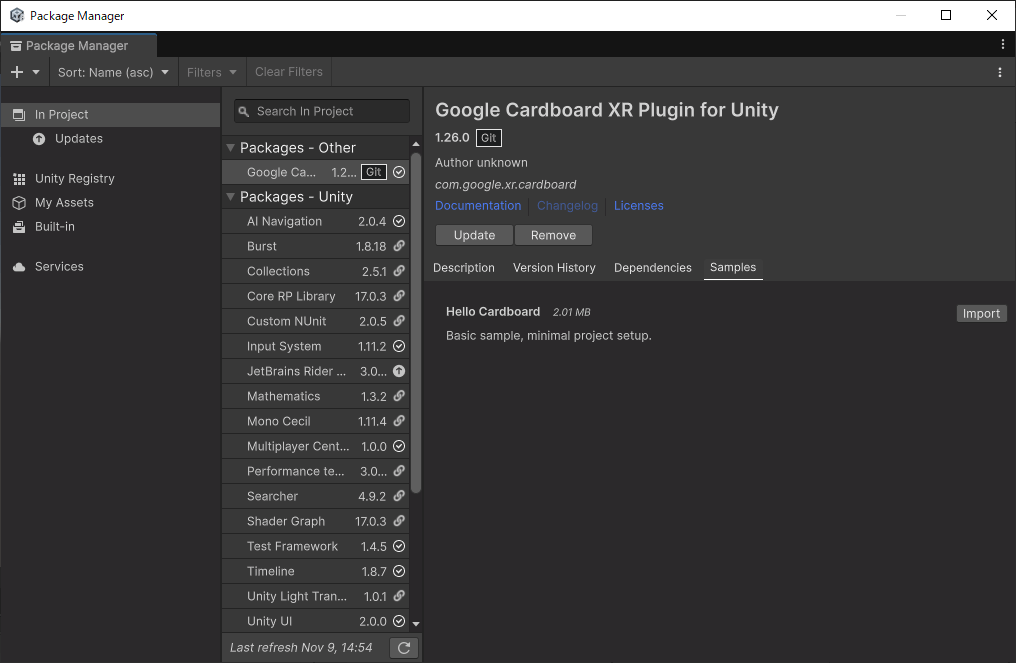Click dependency link icon for Searcher
Screen dimensions: 1016x663
[399, 496]
